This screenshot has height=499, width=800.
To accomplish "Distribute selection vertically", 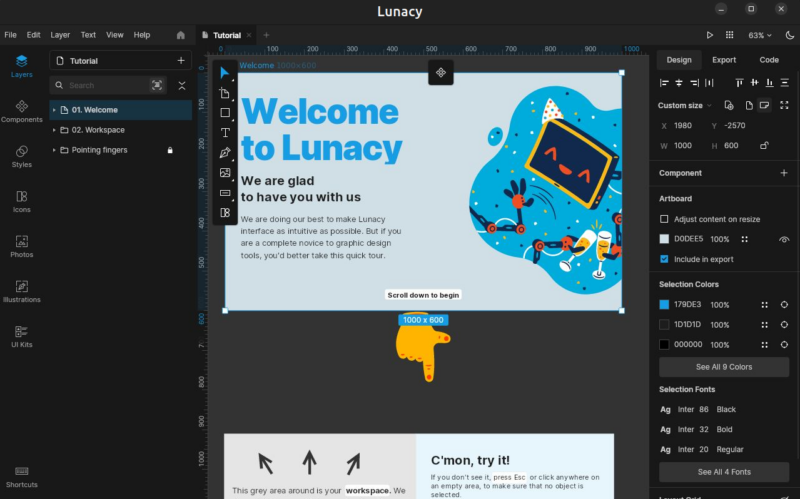I will point(785,83).
